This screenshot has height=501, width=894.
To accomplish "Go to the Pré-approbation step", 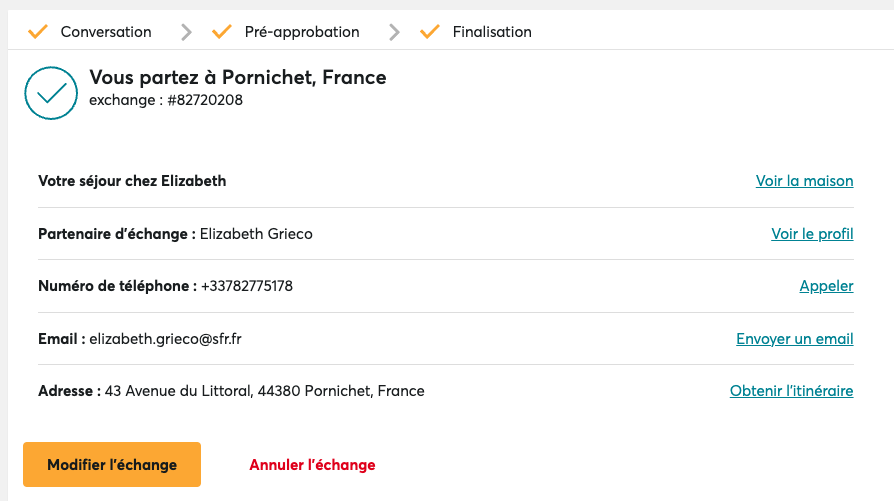I will click(302, 32).
